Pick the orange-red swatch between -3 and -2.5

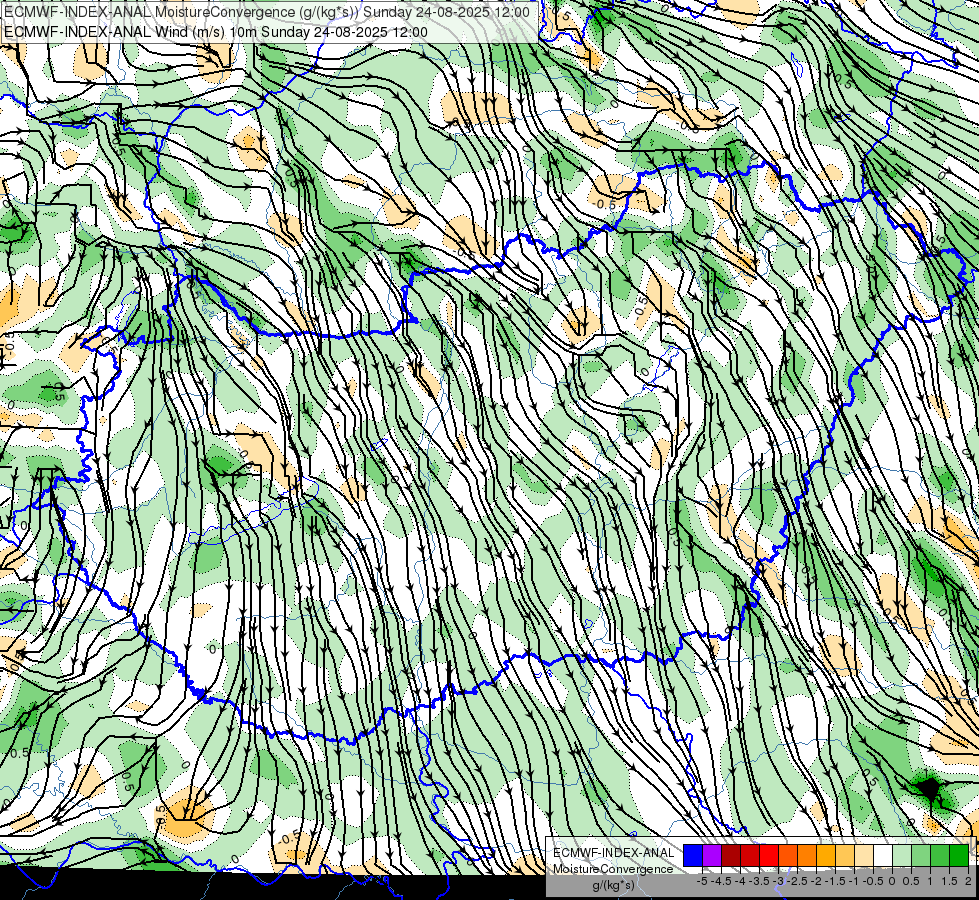788,856
